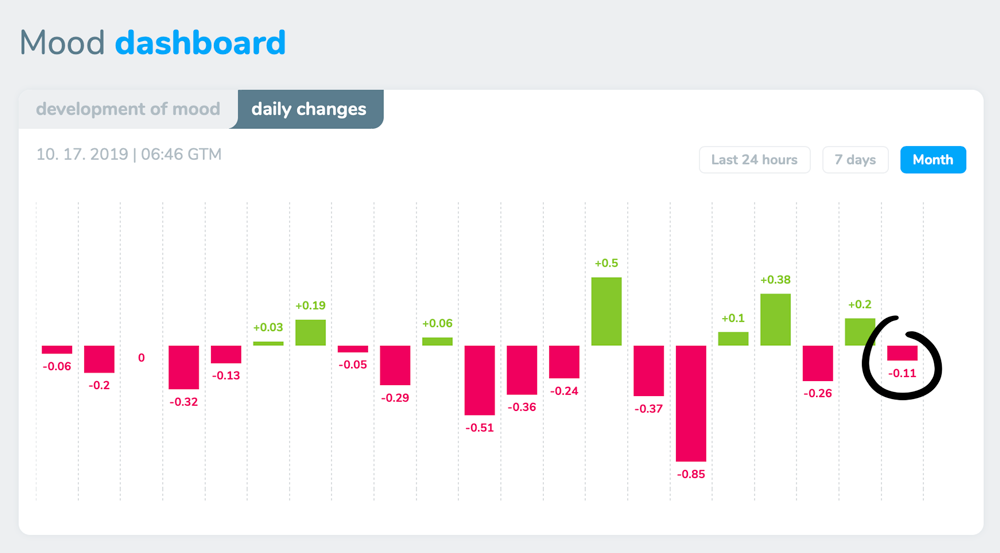This screenshot has height=553, width=1000.
Task: Click the red -0.32 bar
Action: coord(184,367)
